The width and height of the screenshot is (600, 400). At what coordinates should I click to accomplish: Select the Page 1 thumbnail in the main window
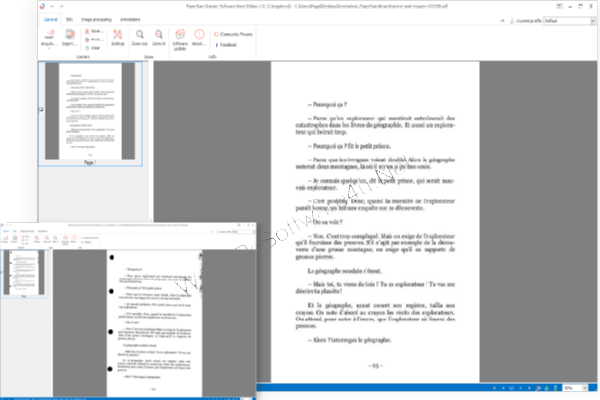(90, 113)
